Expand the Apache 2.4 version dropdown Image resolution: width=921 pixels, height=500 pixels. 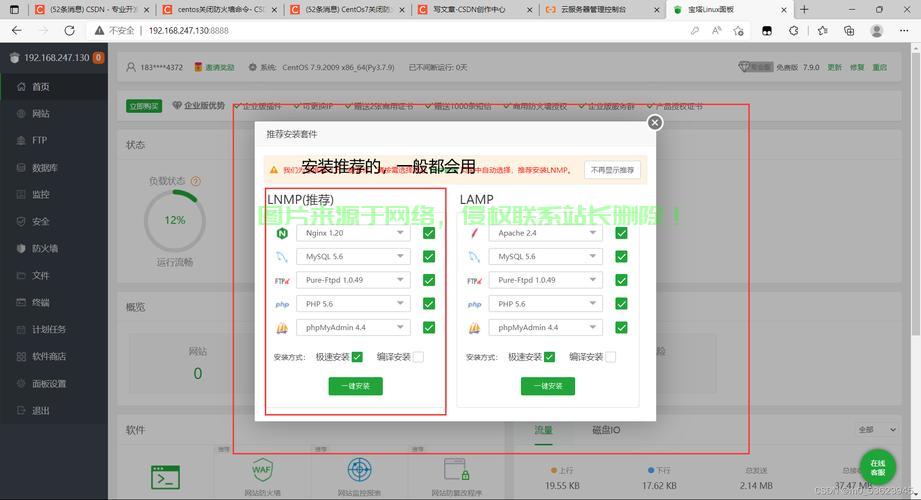546,233
